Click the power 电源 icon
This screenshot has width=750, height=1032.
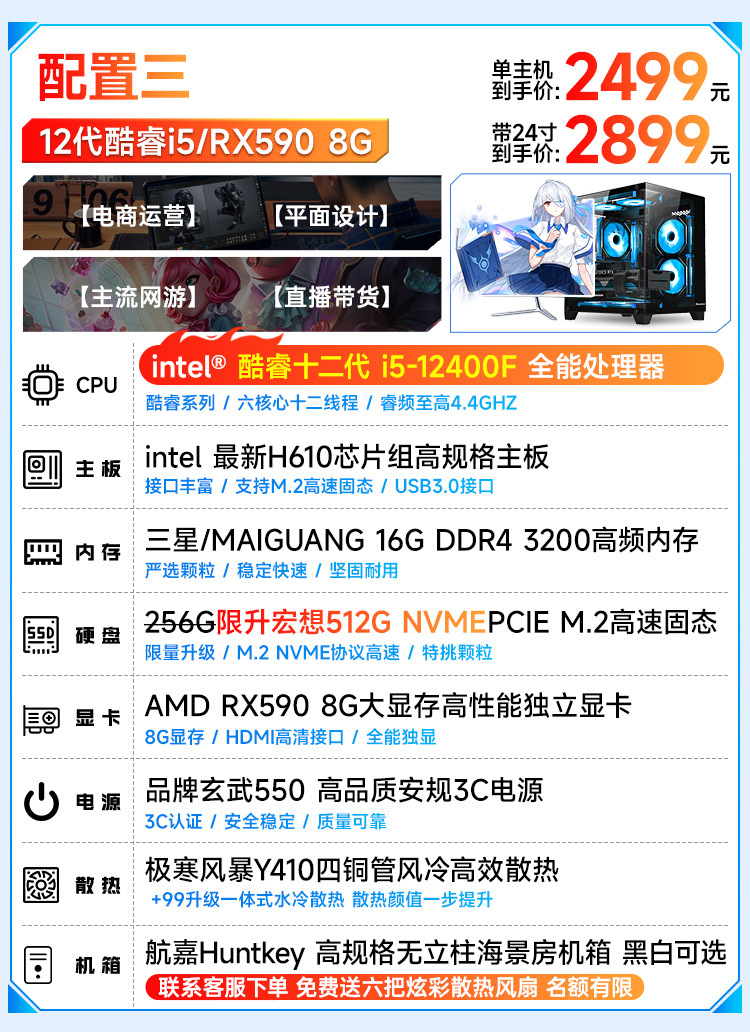[41, 802]
